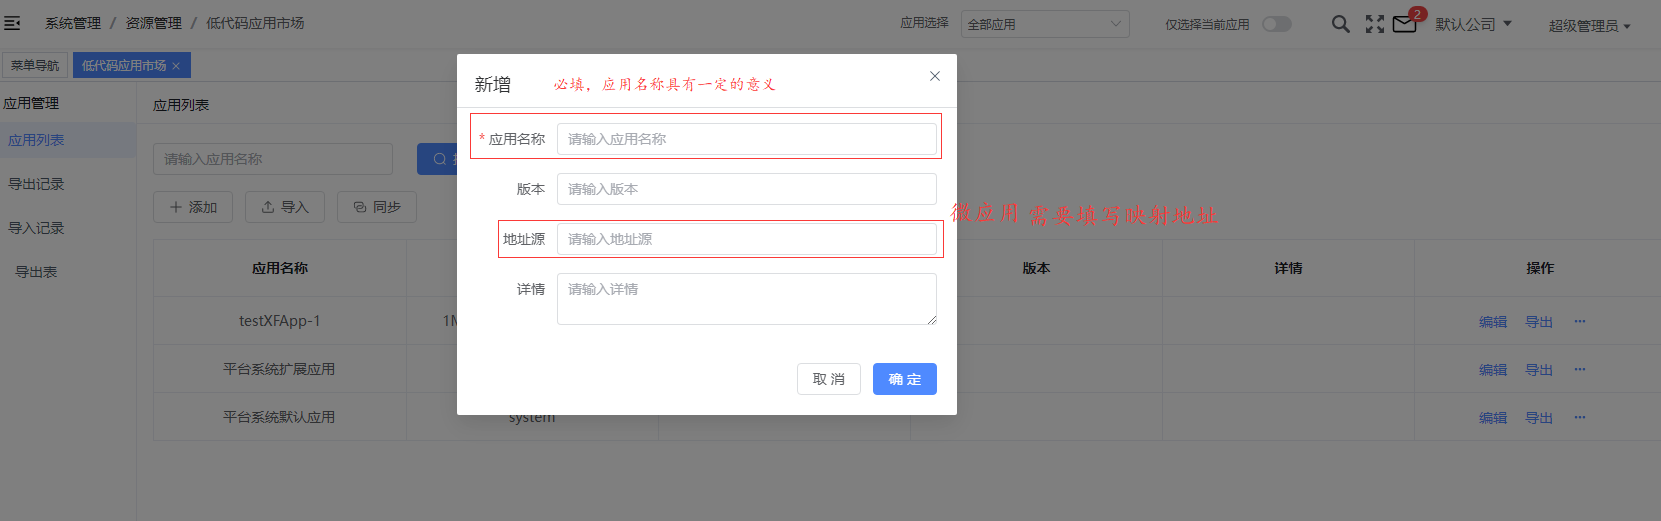Click the 取消 cancel button
This screenshot has width=1661, height=521.
(x=829, y=379)
